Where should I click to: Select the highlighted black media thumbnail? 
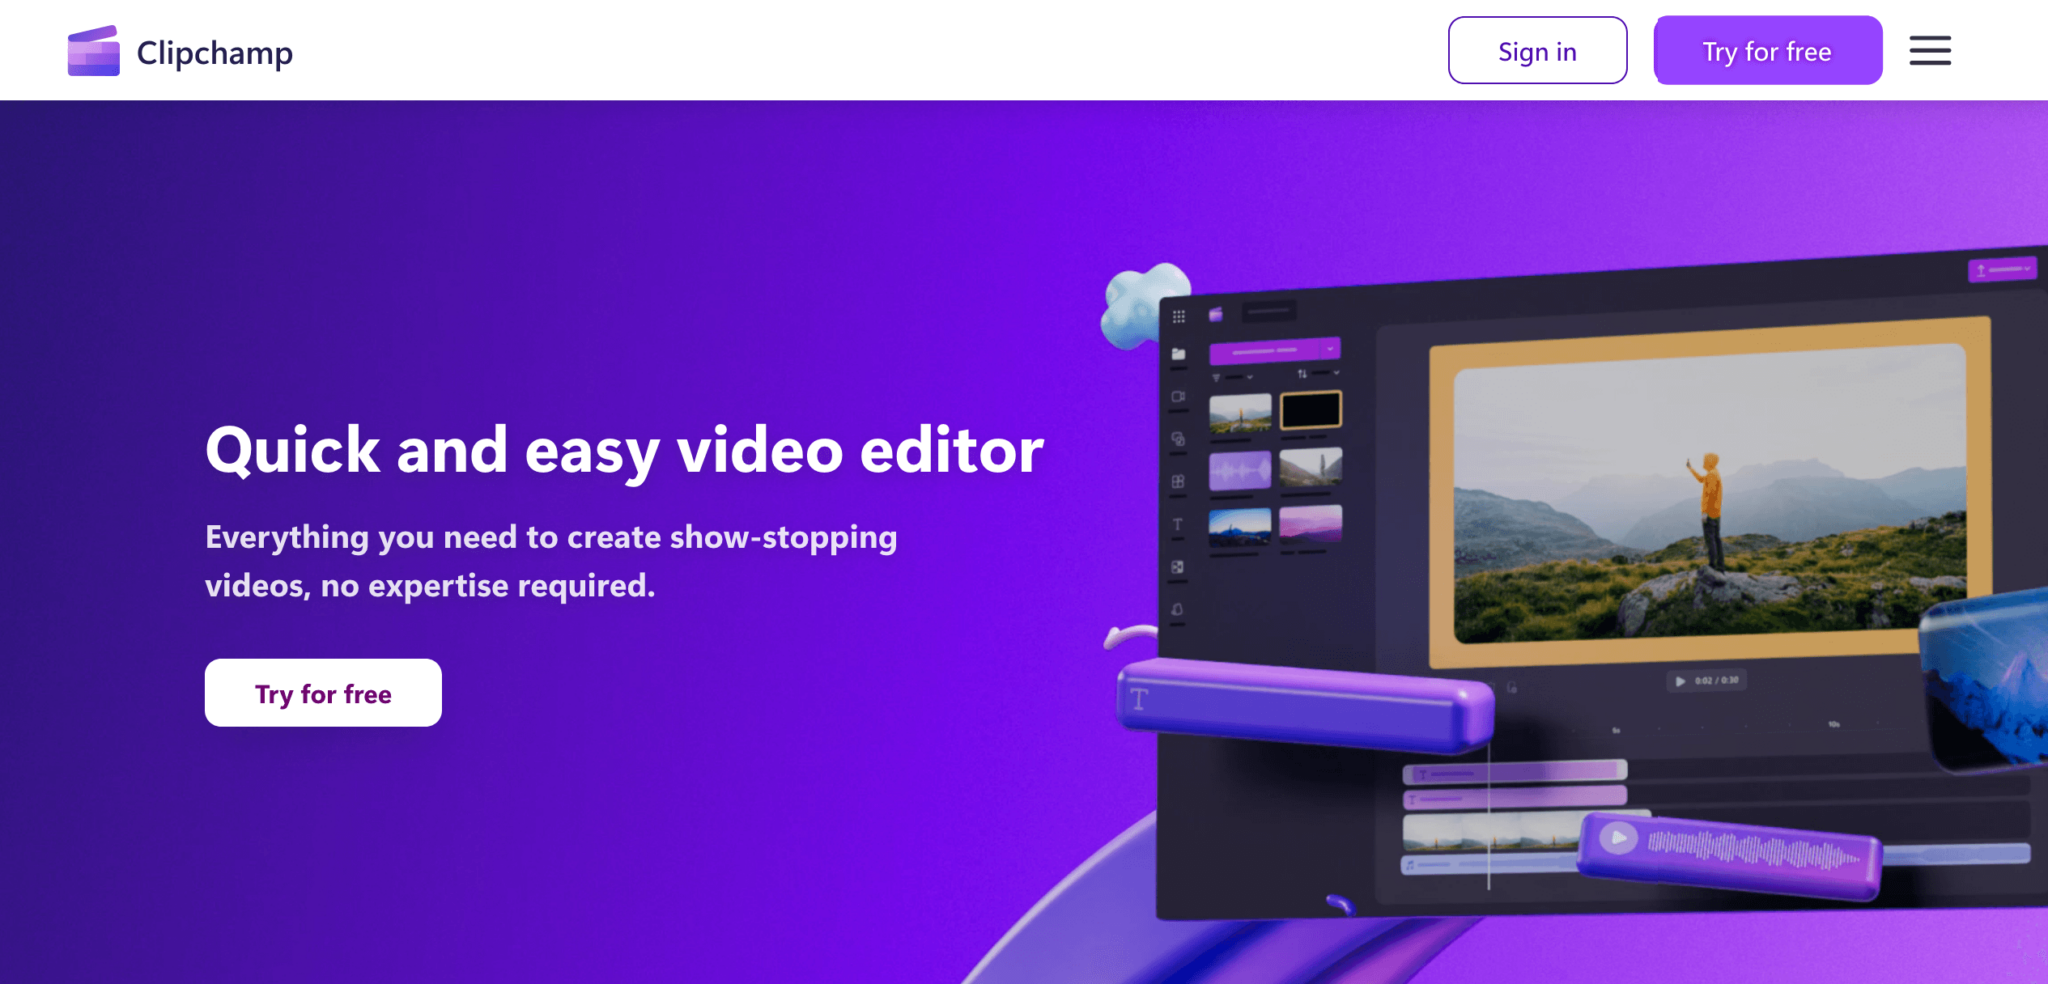[x=1311, y=410]
